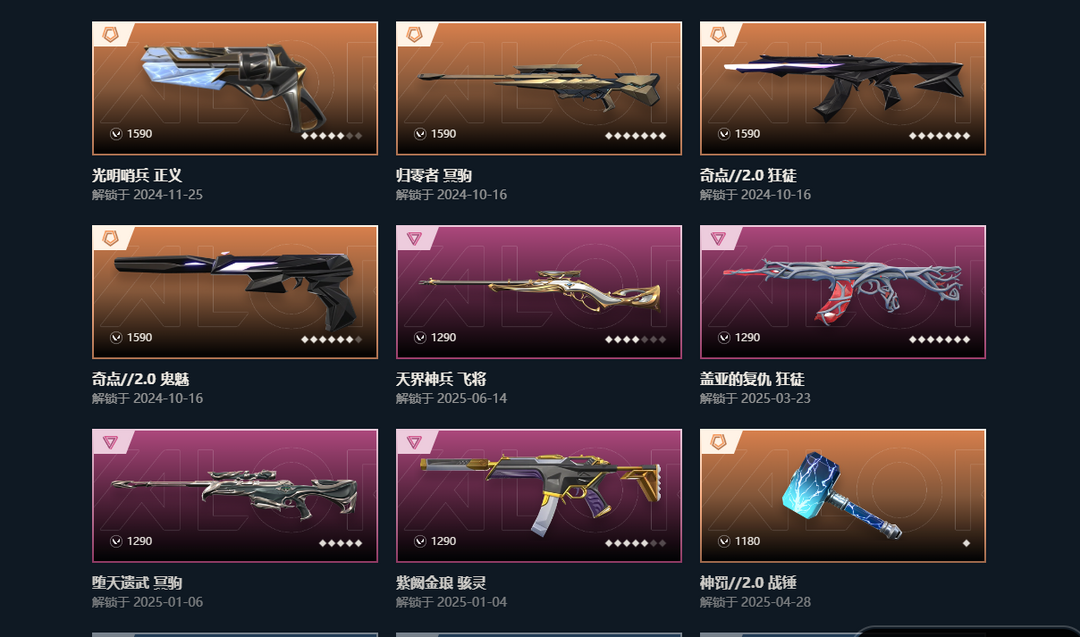The image size is (1080, 637).
Task: Open the 神罚//2.0 战锤 hammer skin
Action: 842,496
